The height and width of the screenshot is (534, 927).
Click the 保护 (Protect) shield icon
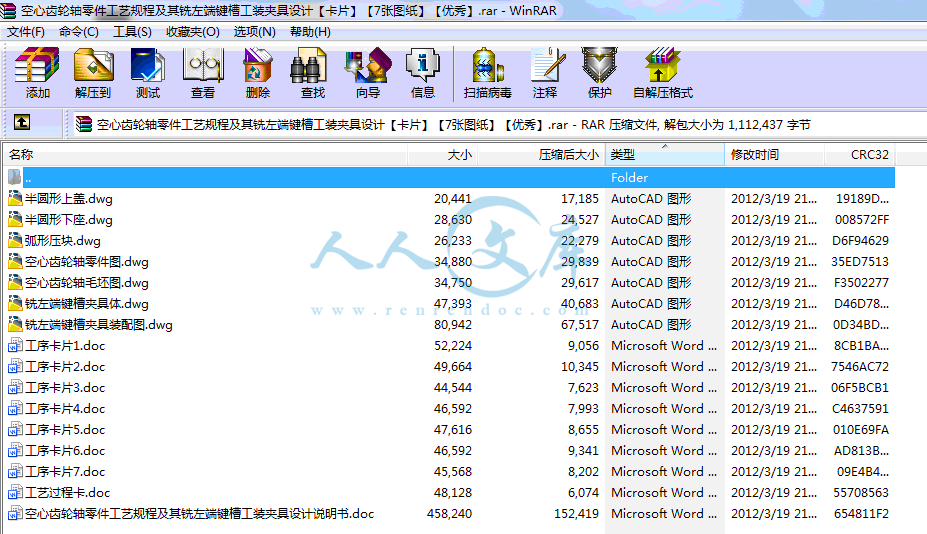click(599, 65)
